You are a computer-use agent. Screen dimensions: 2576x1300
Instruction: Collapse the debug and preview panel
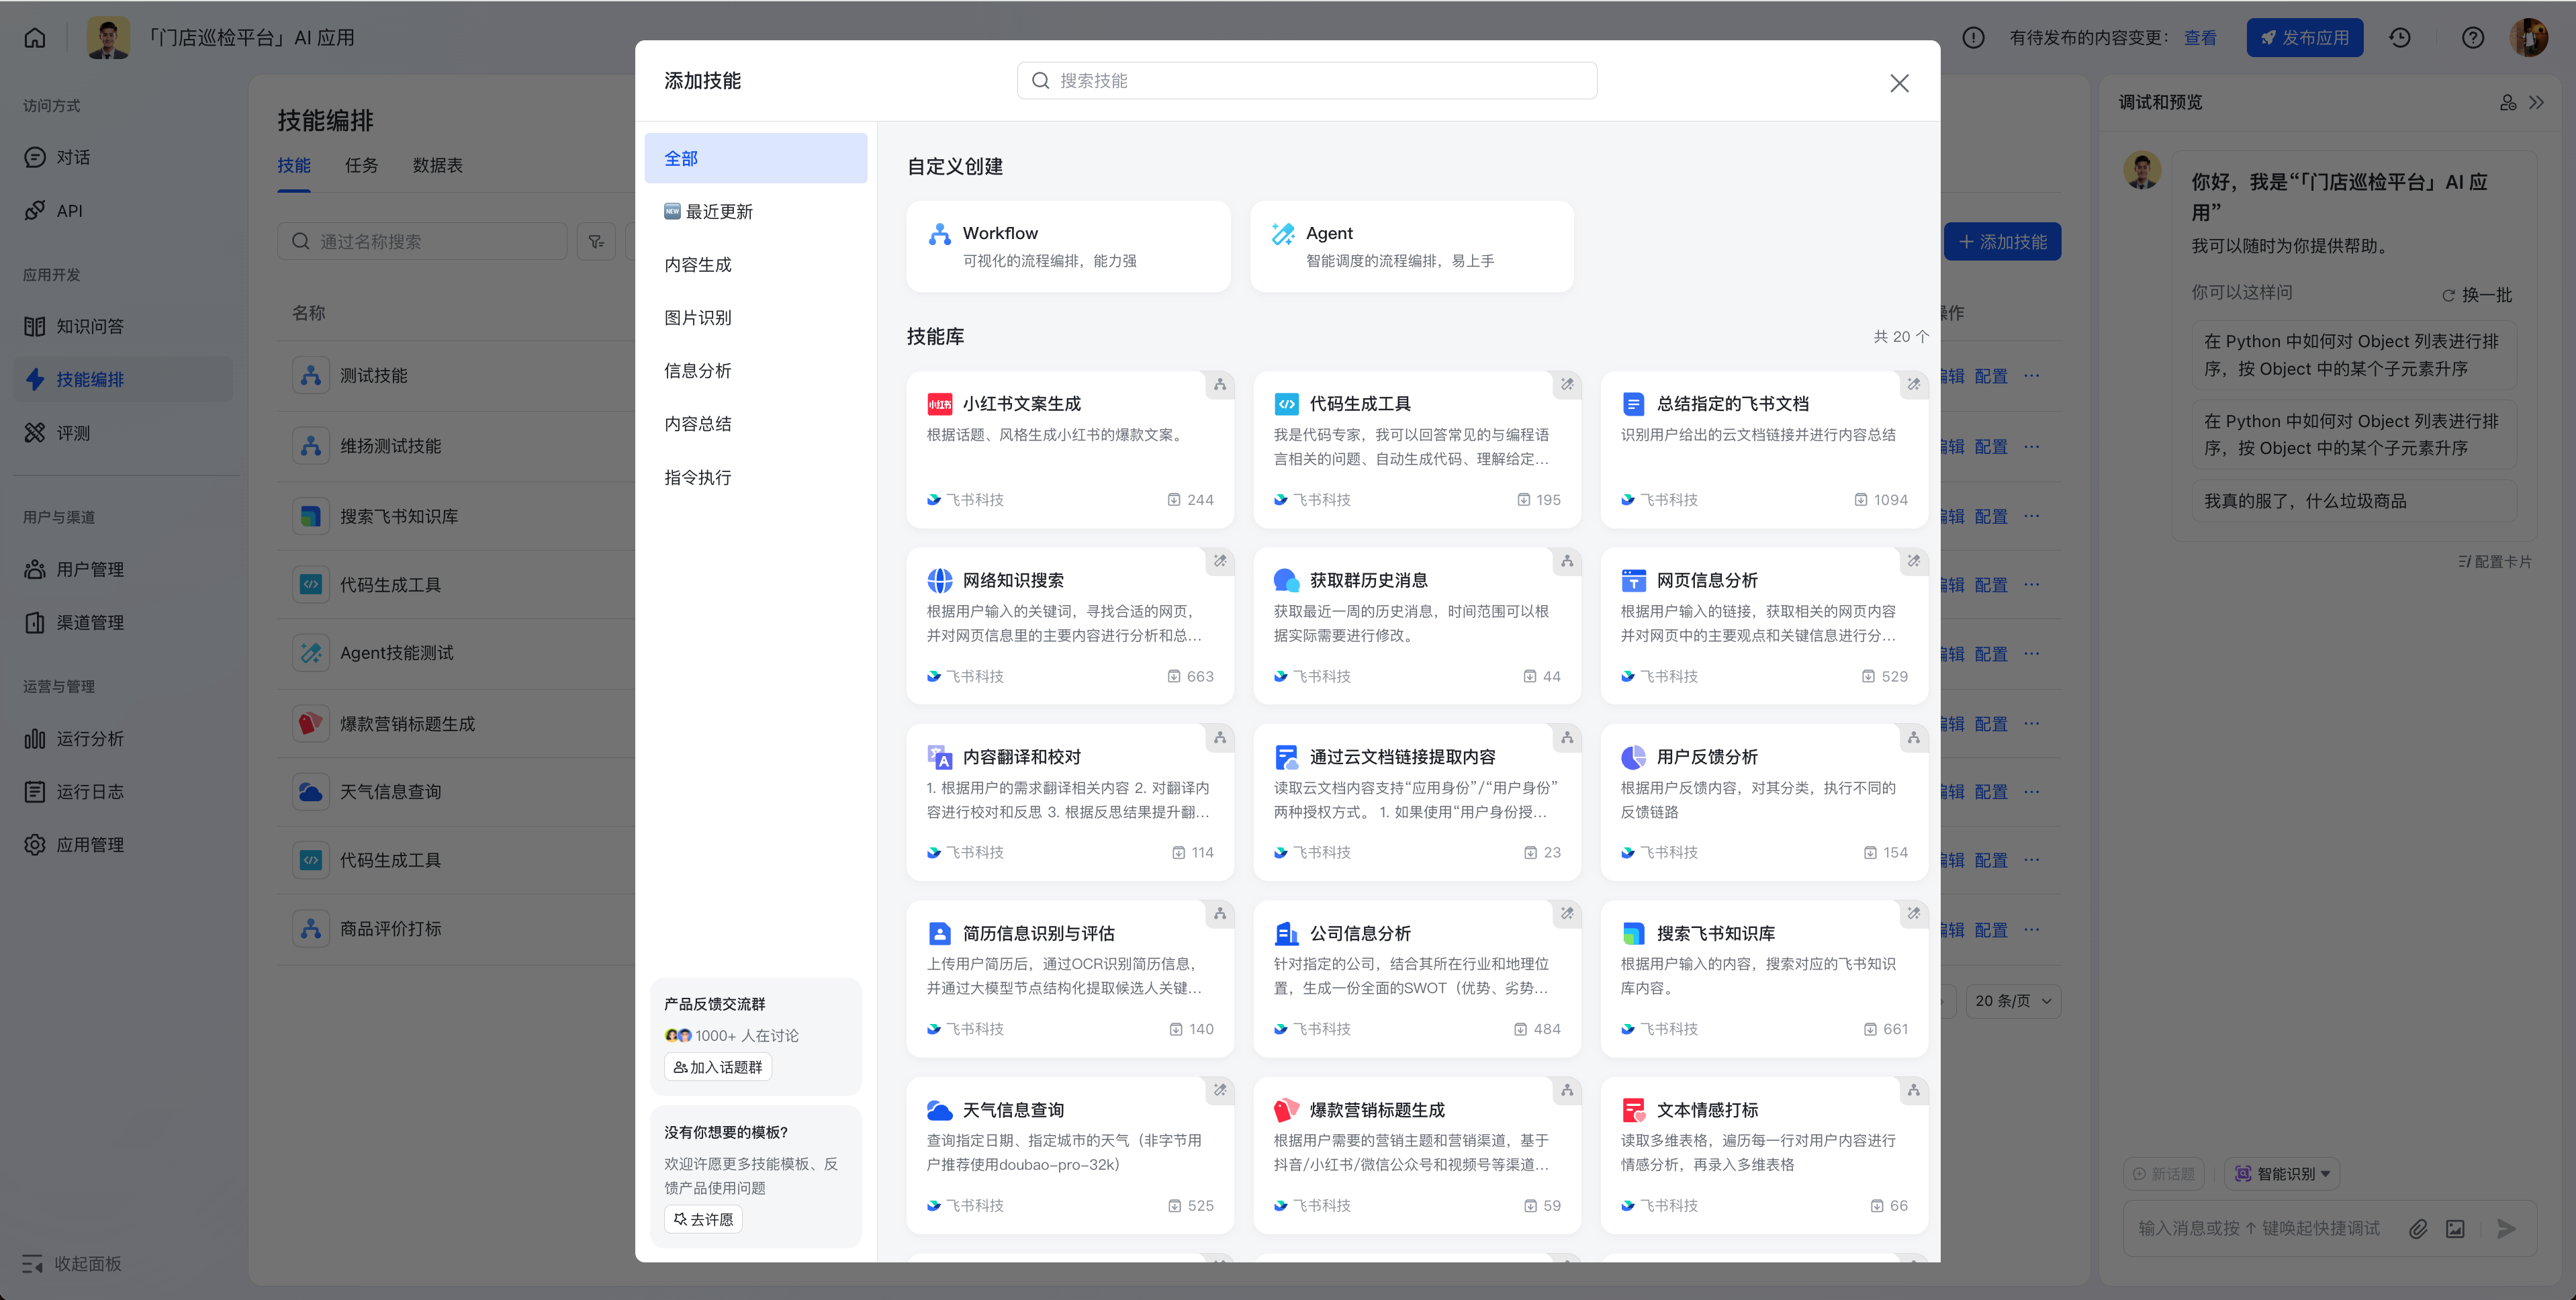[x=2537, y=102]
